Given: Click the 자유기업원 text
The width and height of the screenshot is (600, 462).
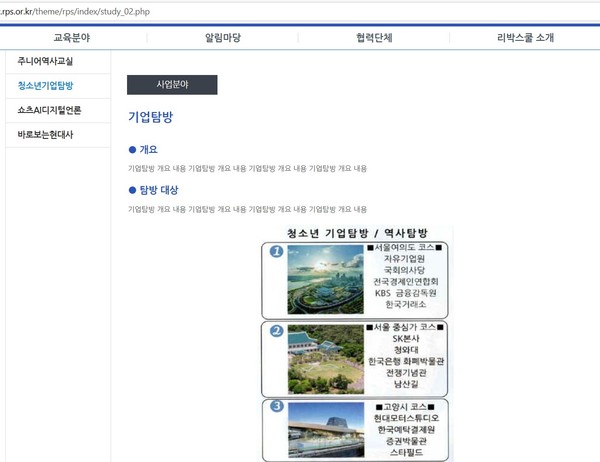Looking at the screenshot, I should 404,259.
